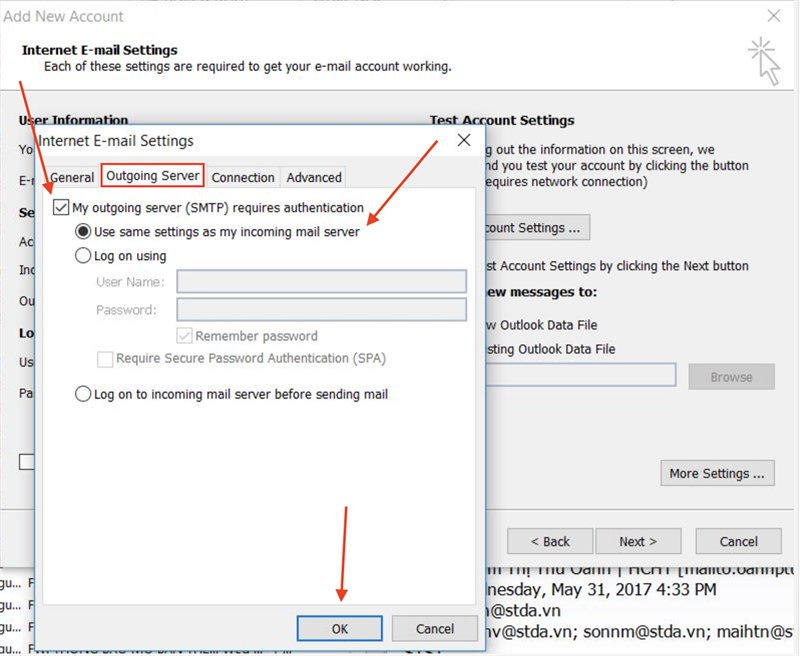Toggle the Remember password checkbox
The height and width of the screenshot is (656, 800).
[185, 336]
